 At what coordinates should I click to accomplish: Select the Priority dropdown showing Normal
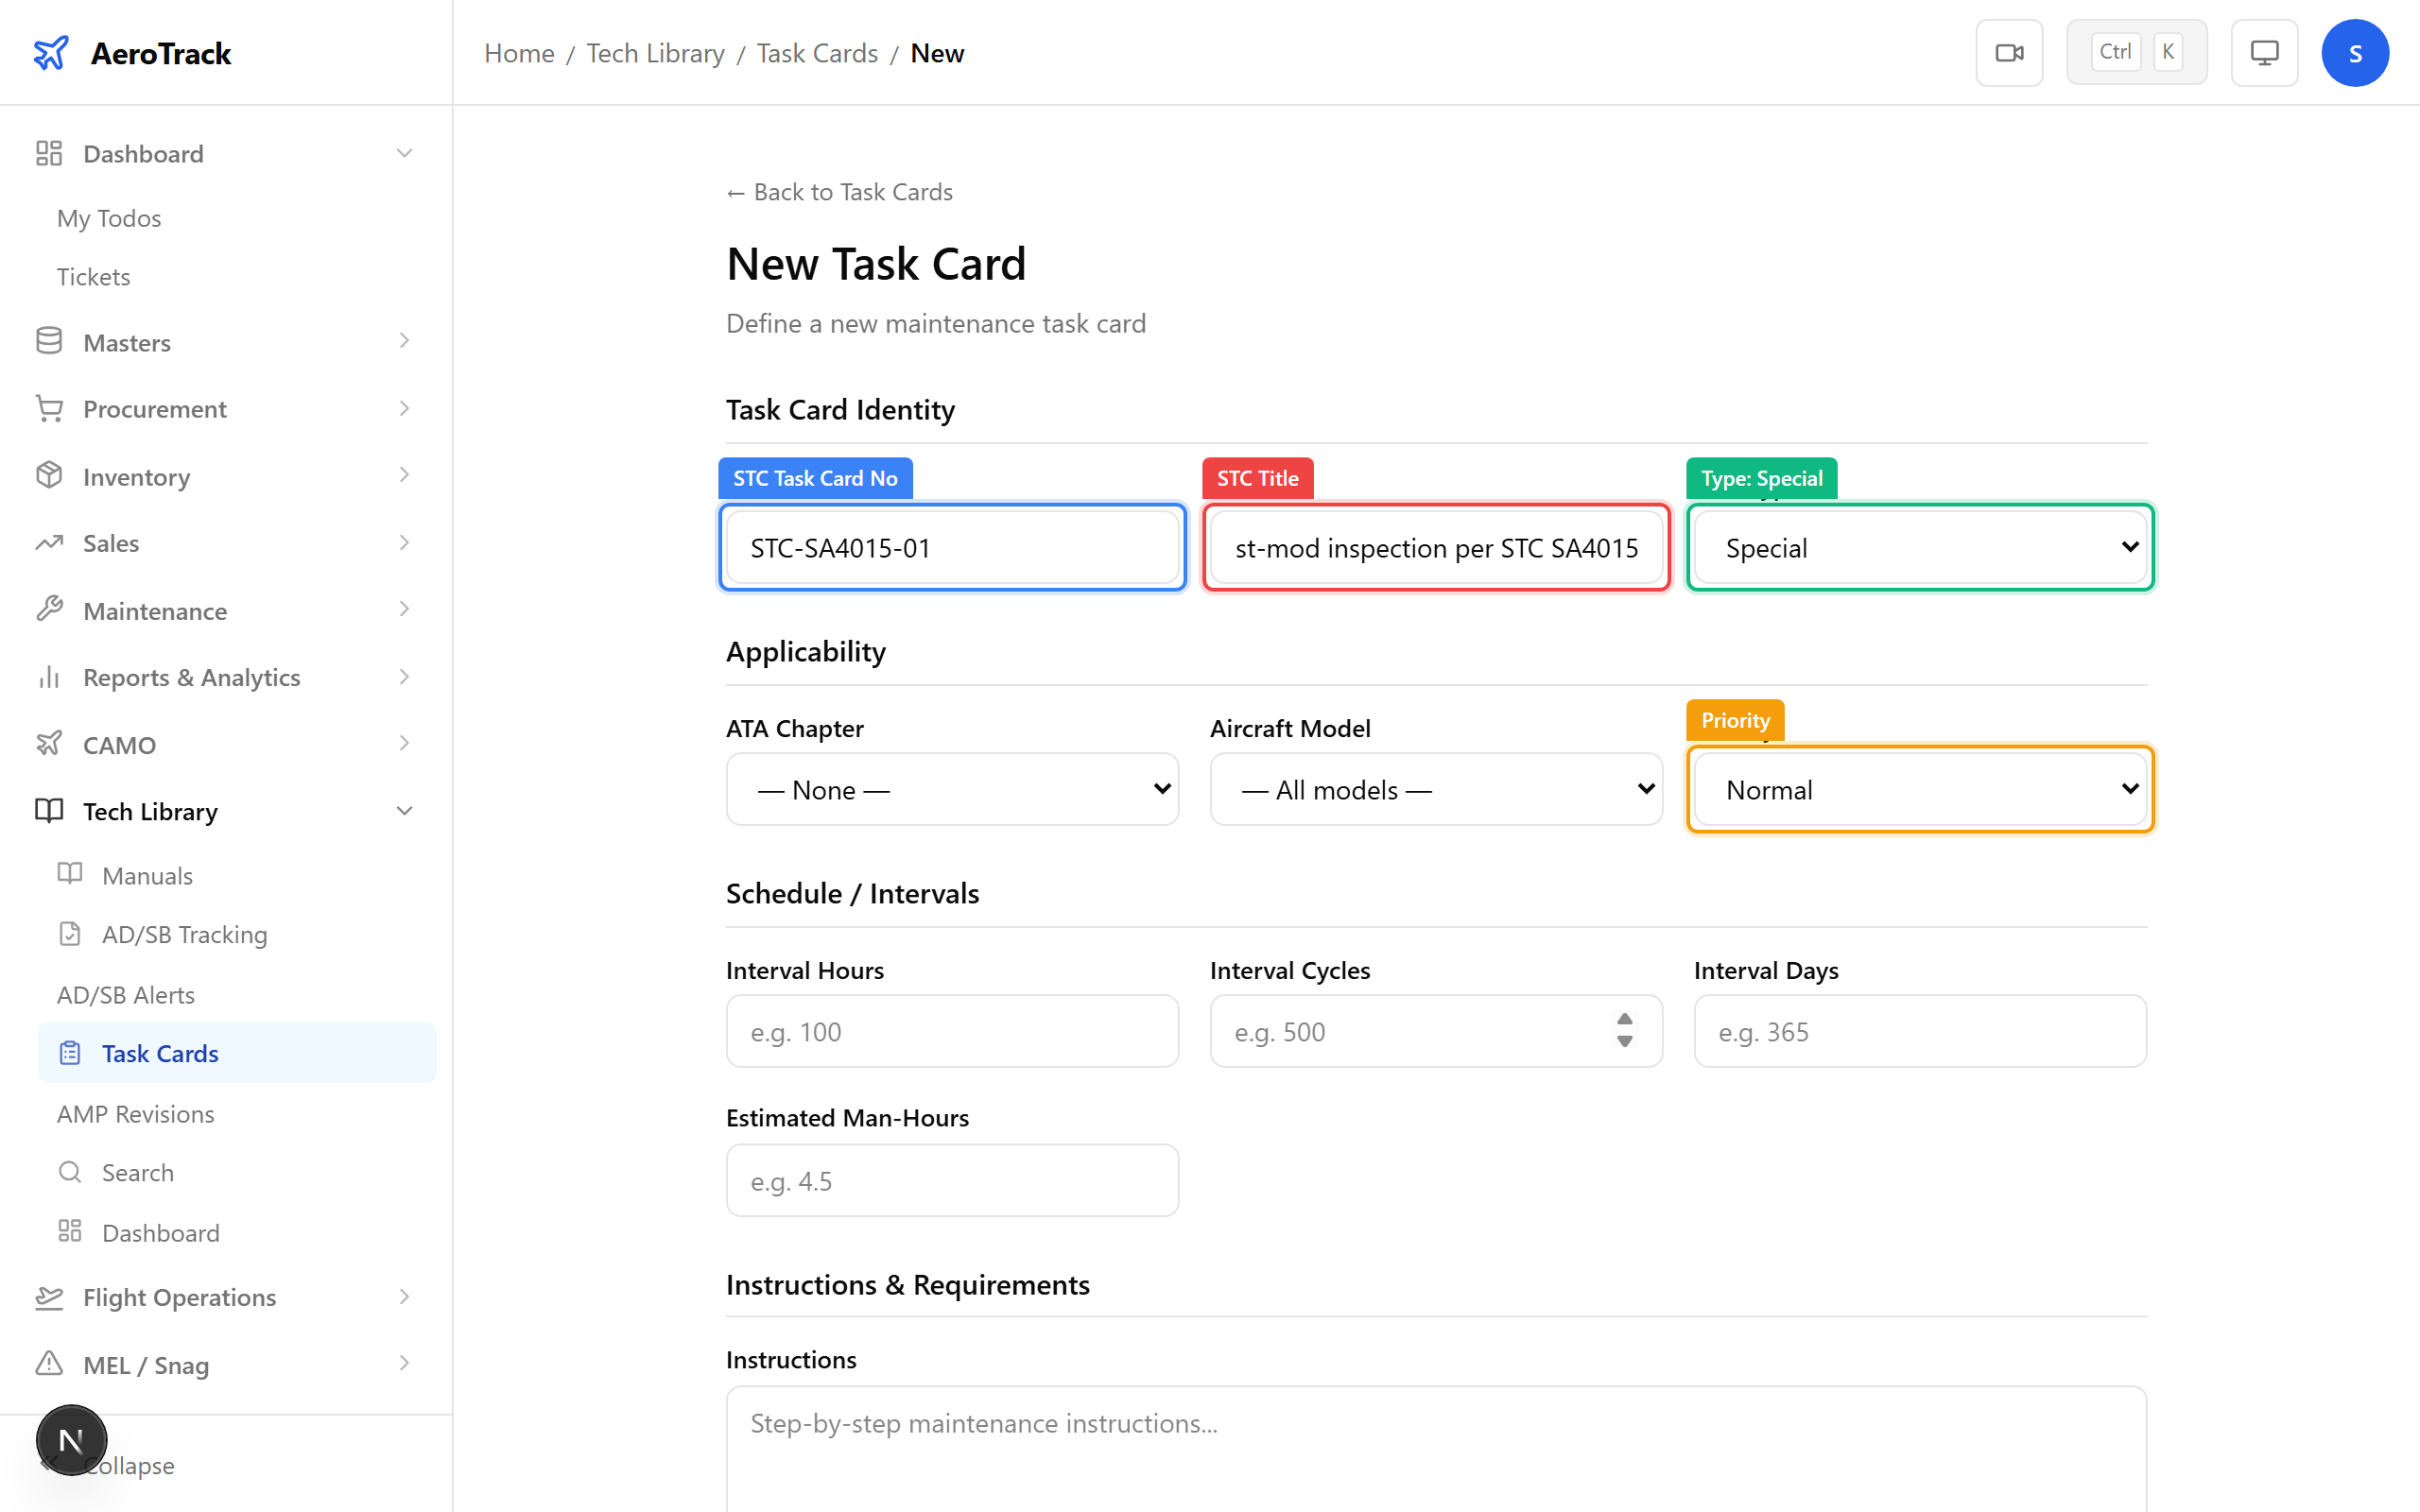tap(1918, 789)
